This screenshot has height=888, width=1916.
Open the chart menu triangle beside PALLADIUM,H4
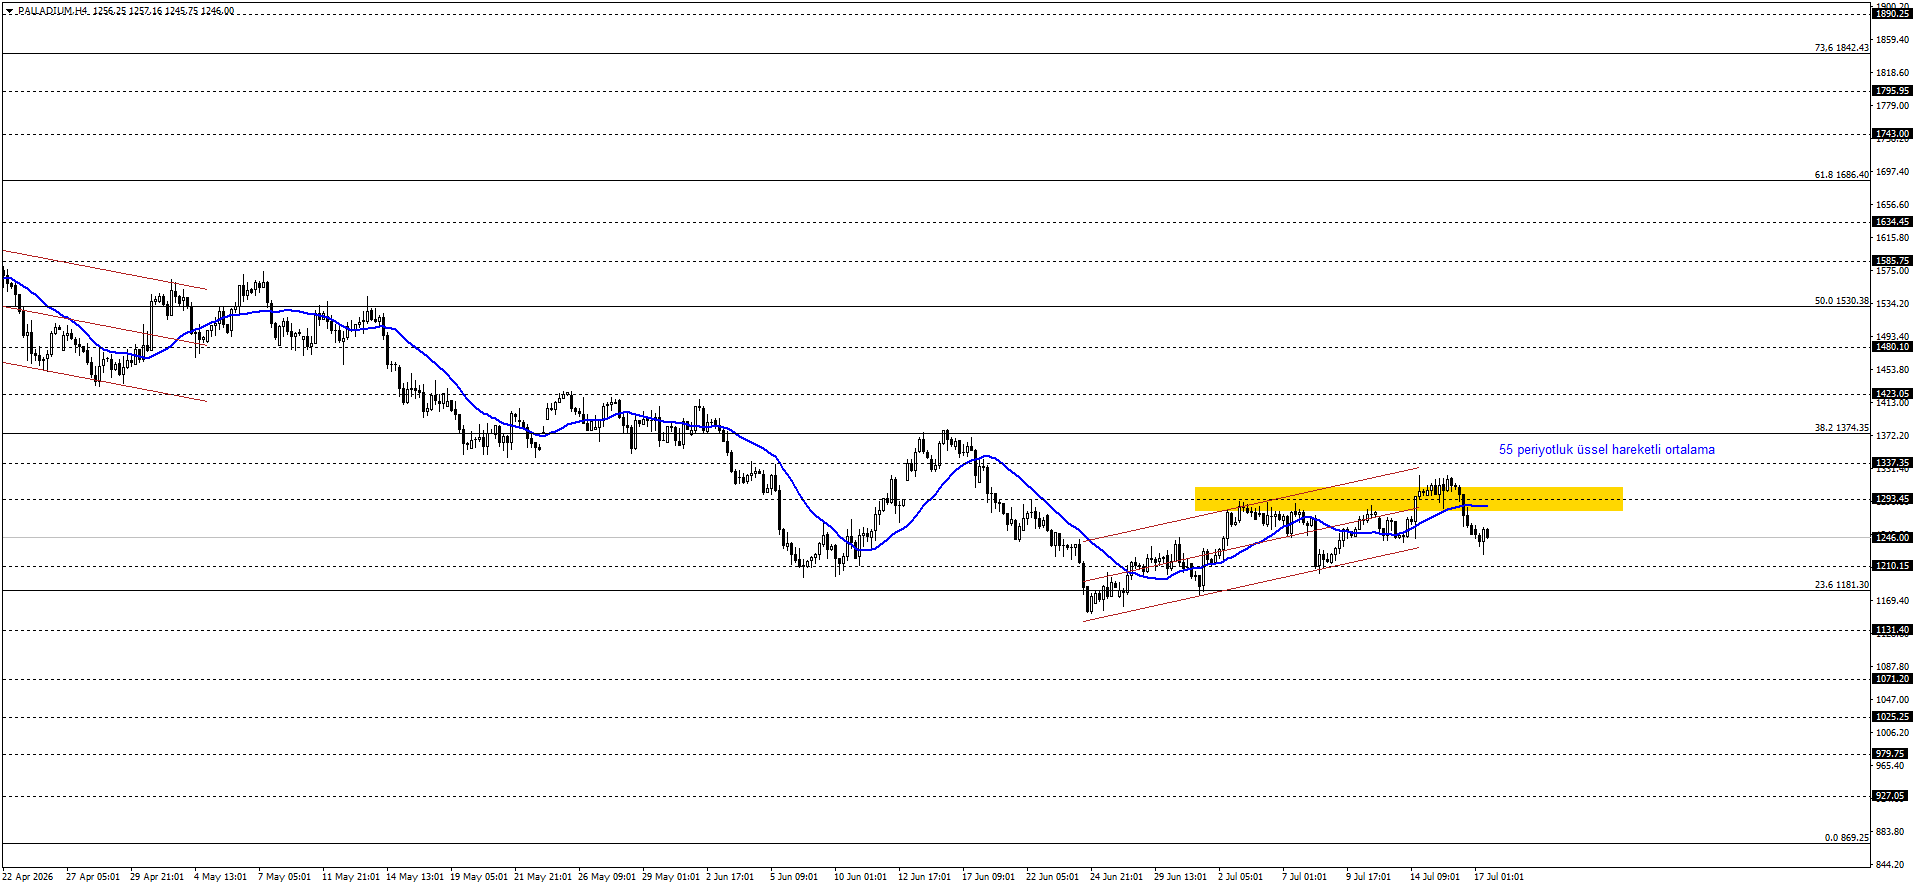9,11
